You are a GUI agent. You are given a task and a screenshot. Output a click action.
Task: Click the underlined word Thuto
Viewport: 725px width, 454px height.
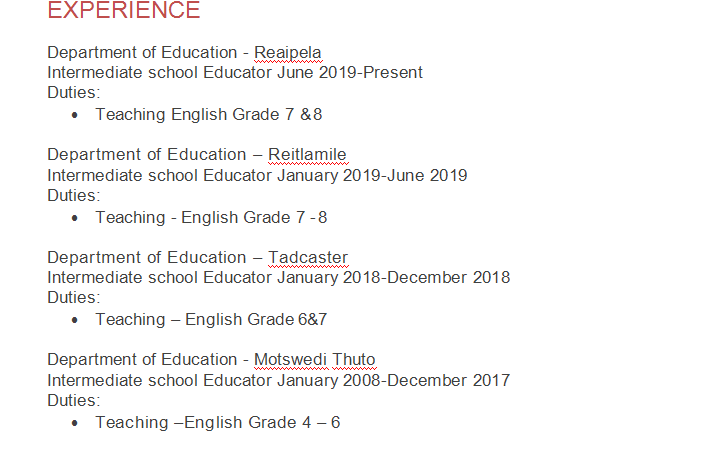(x=354, y=359)
